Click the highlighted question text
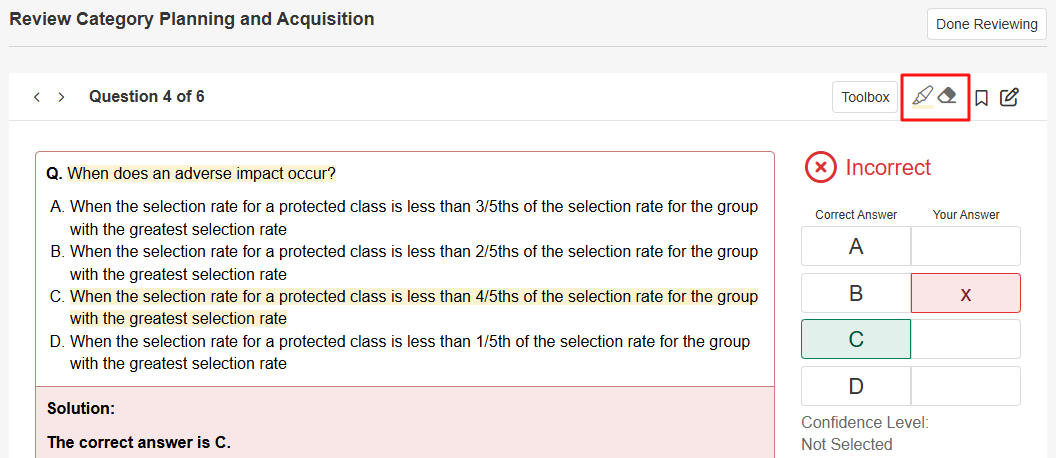1056x458 pixels. [x=201, y=174]
